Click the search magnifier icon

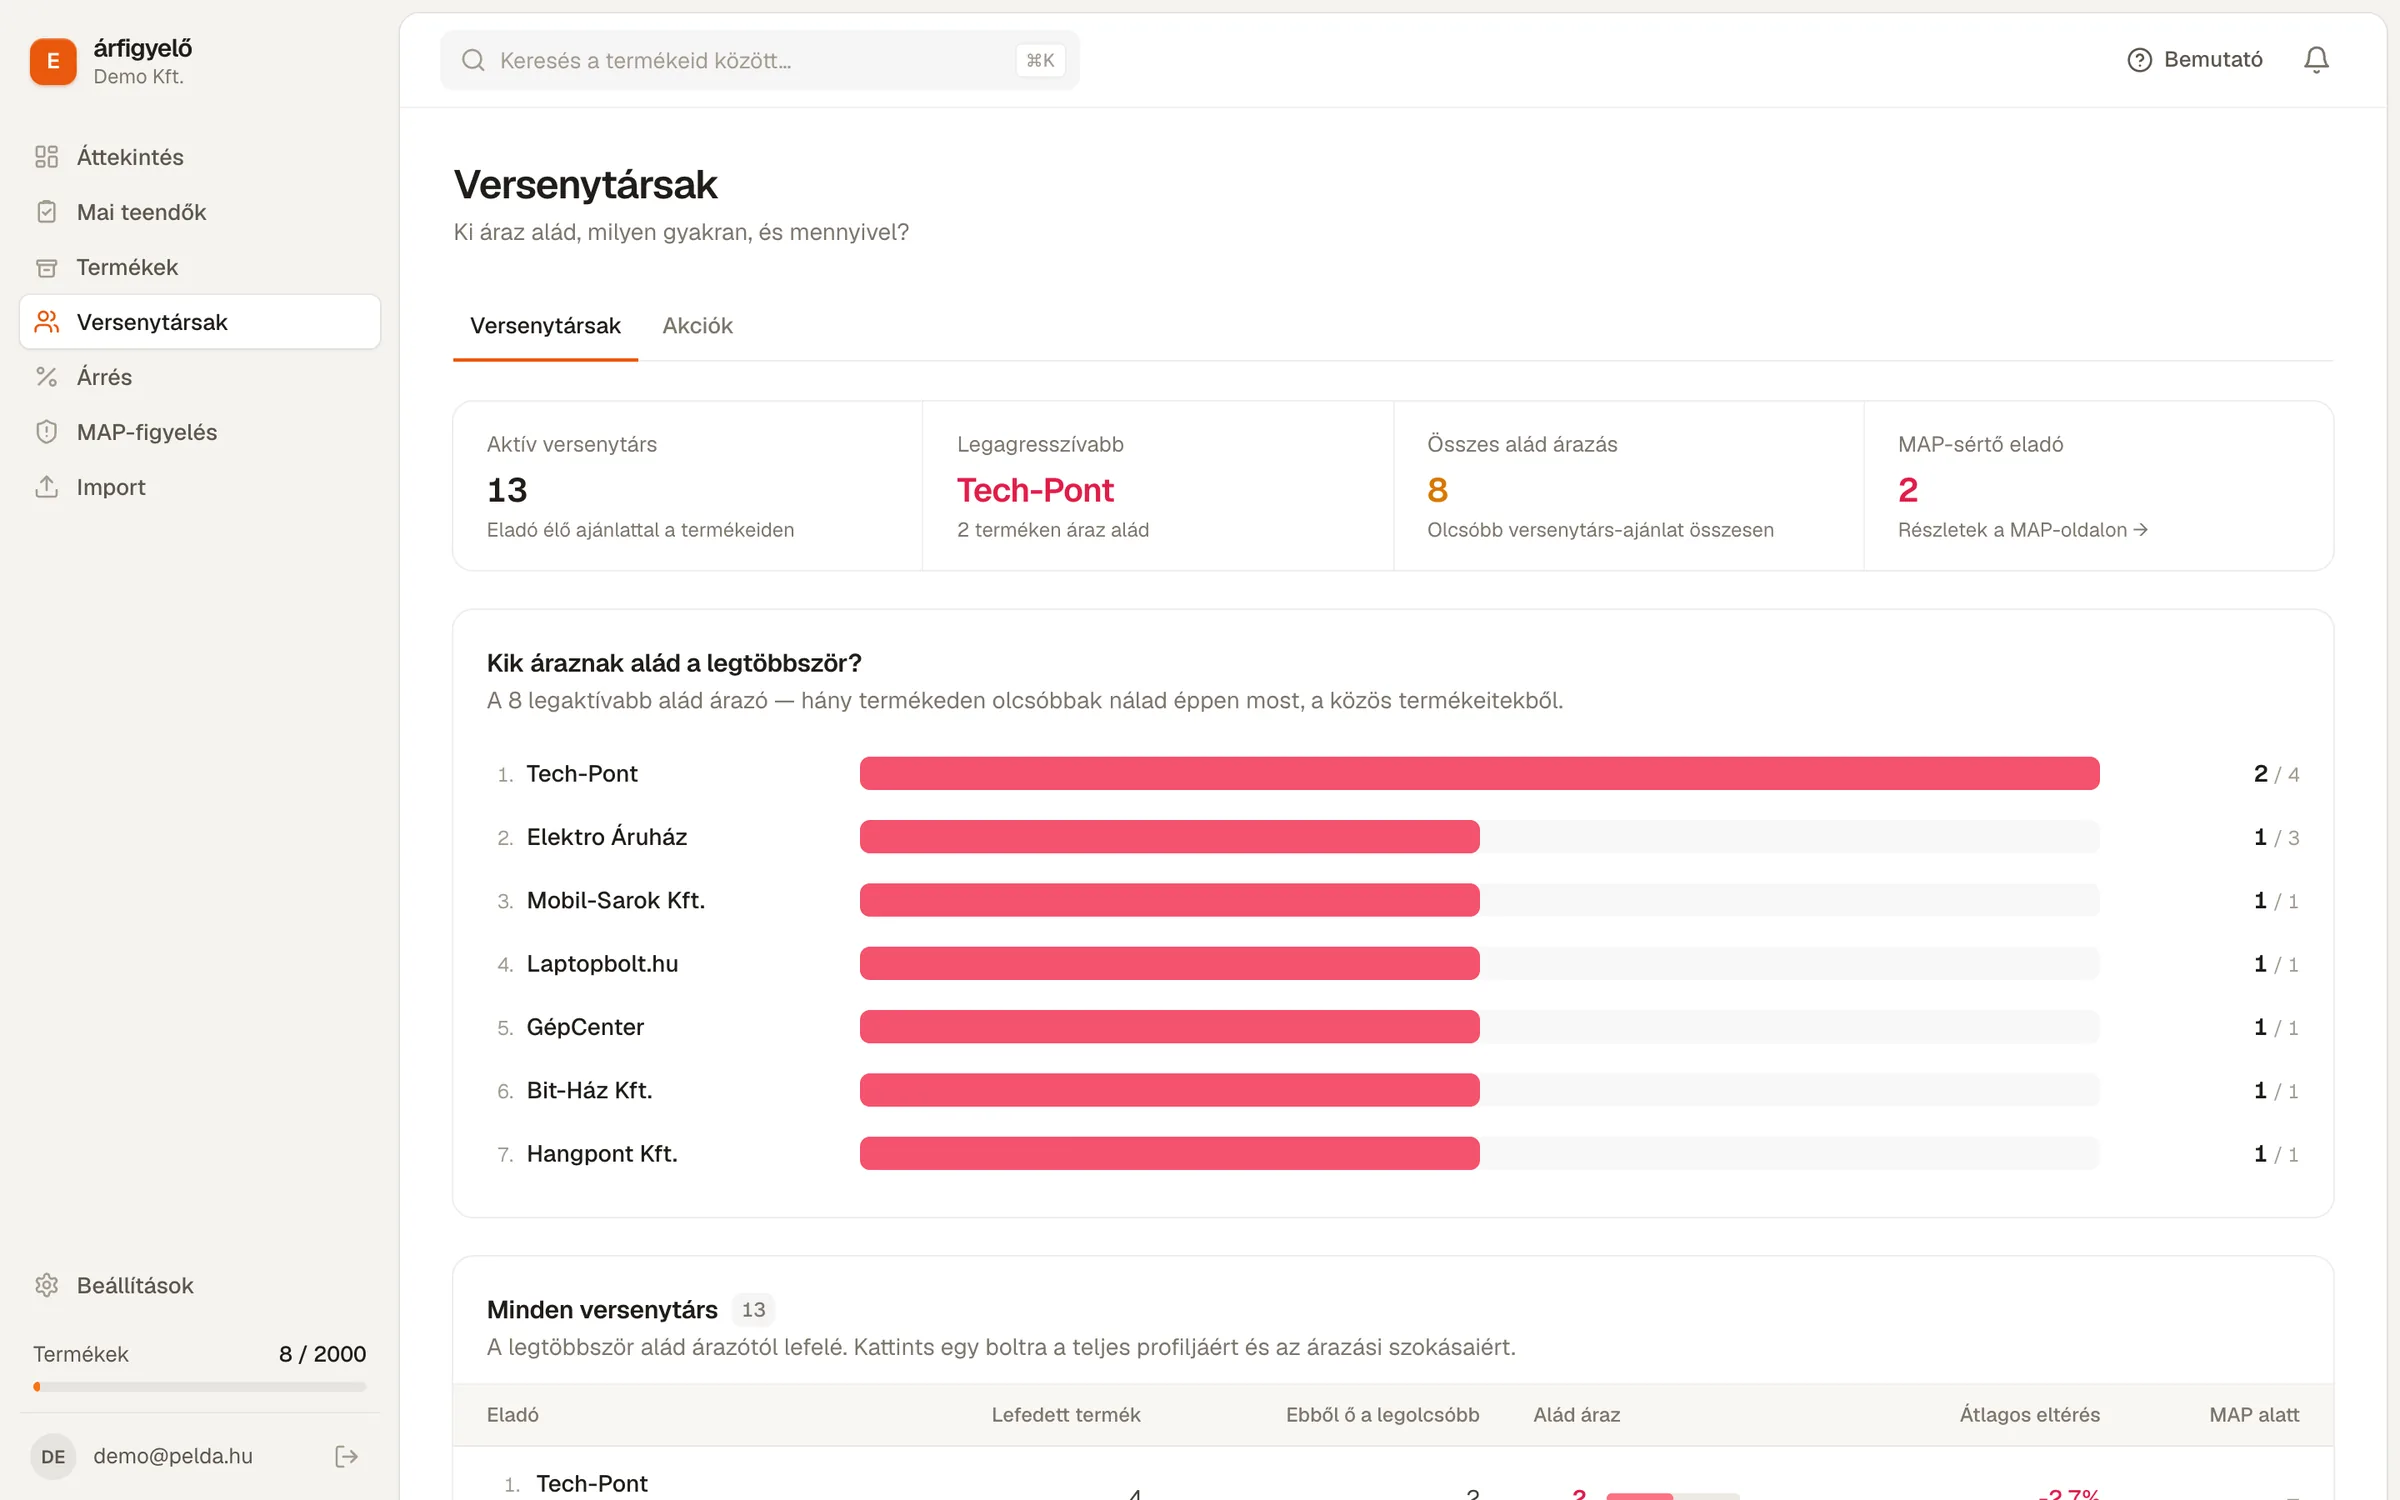click(x=473, y=60)
